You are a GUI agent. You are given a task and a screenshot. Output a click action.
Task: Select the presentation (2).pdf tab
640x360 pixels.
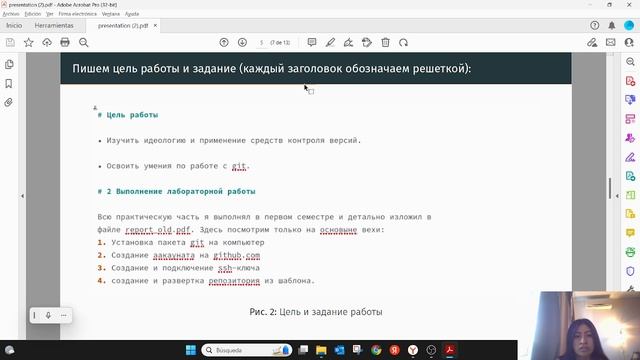click(x=122, y=25)
